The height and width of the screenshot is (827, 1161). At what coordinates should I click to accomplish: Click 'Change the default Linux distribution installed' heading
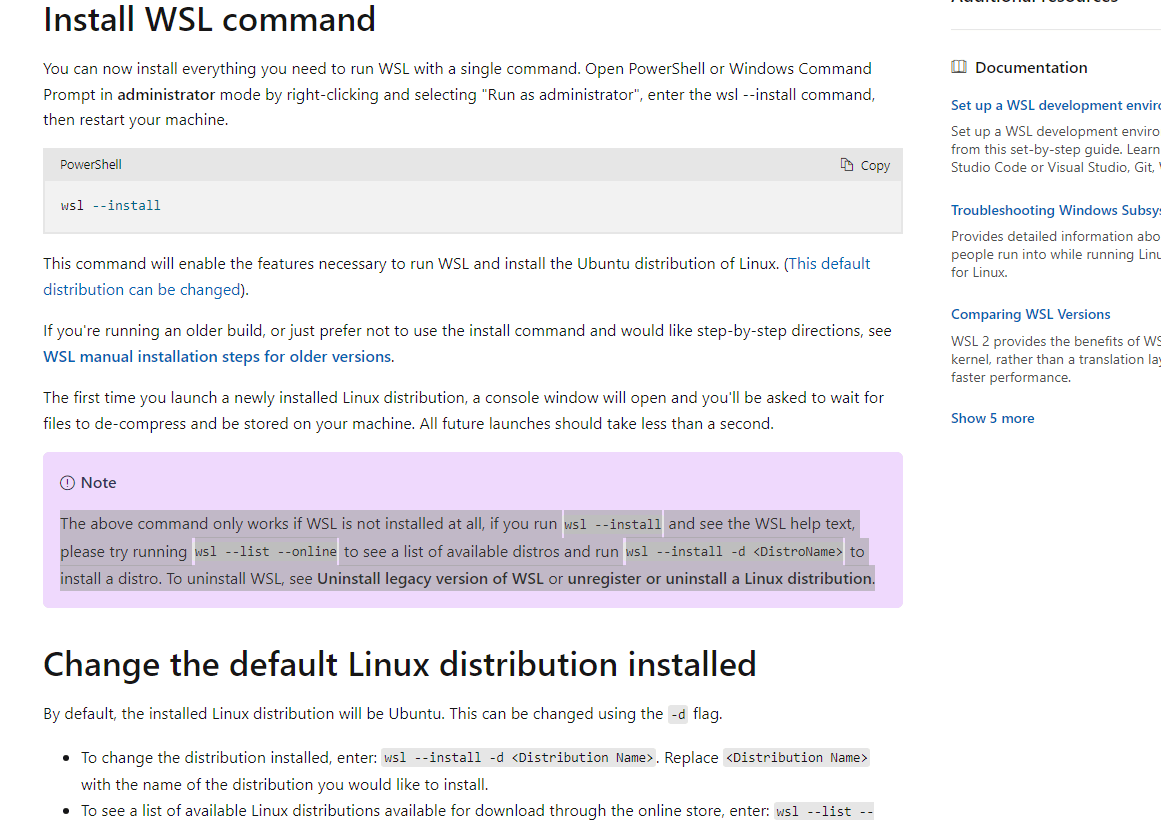point(399,663)
